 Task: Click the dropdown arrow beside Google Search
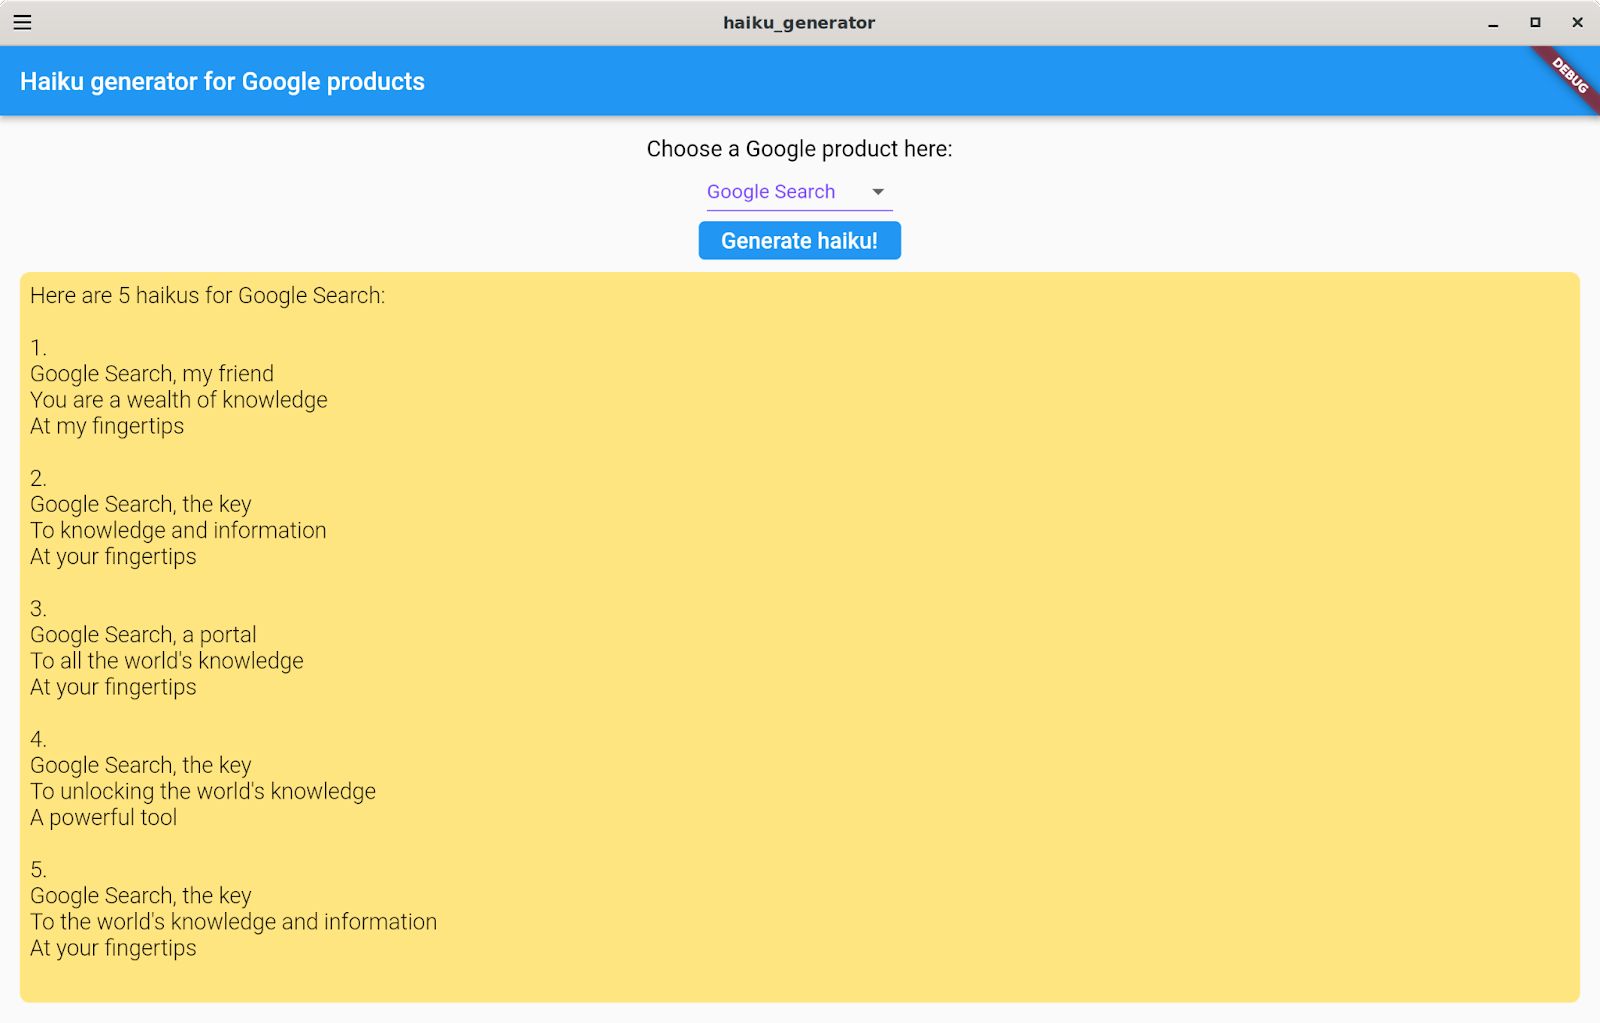pos(877,191)
